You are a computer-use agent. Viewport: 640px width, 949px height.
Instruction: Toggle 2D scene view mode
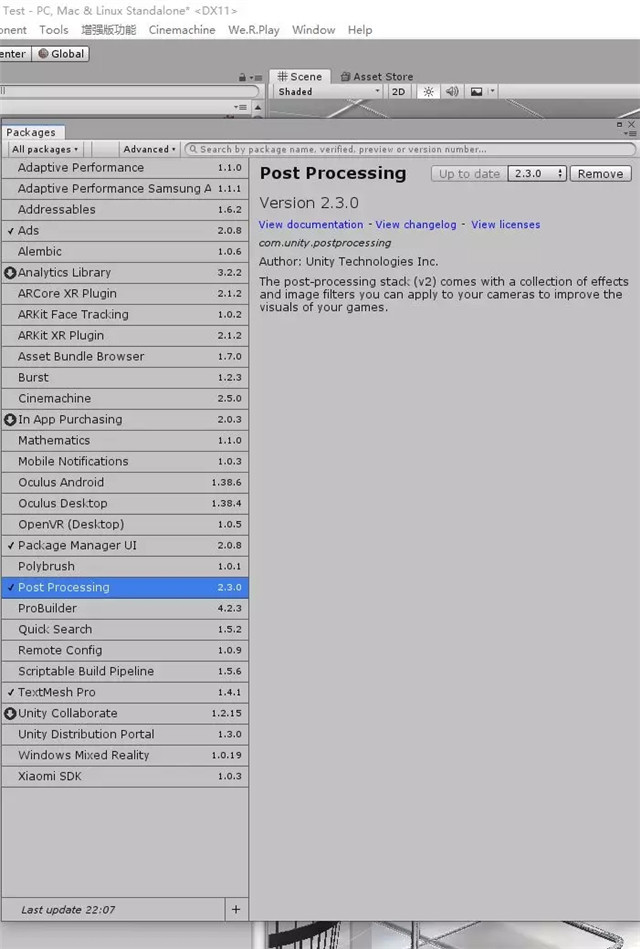coord(398,91)
